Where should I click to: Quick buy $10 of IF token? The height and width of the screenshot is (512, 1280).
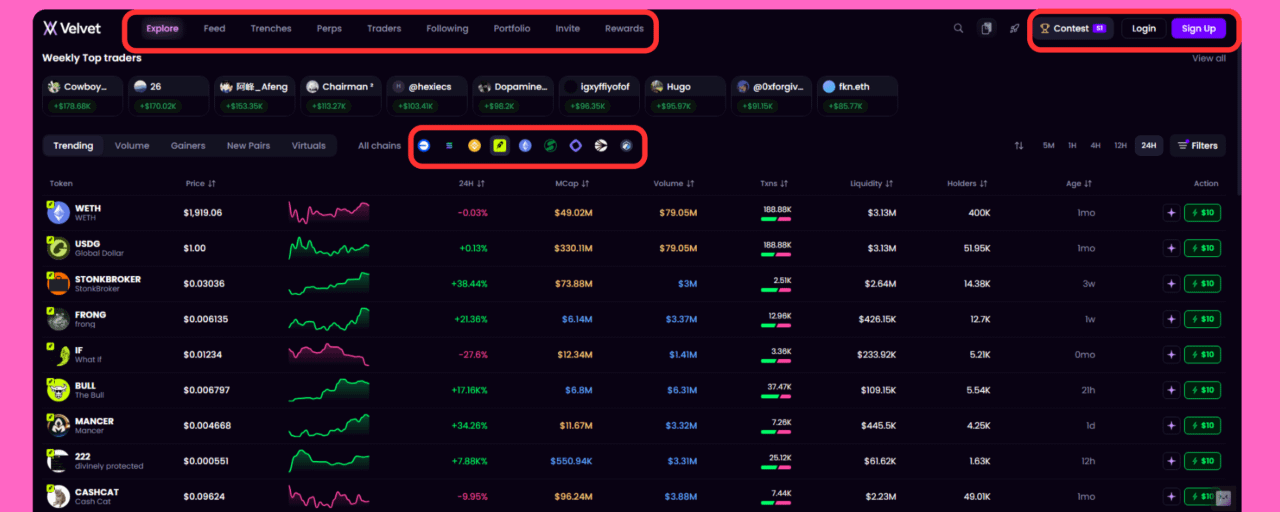tap(1203, 355)
